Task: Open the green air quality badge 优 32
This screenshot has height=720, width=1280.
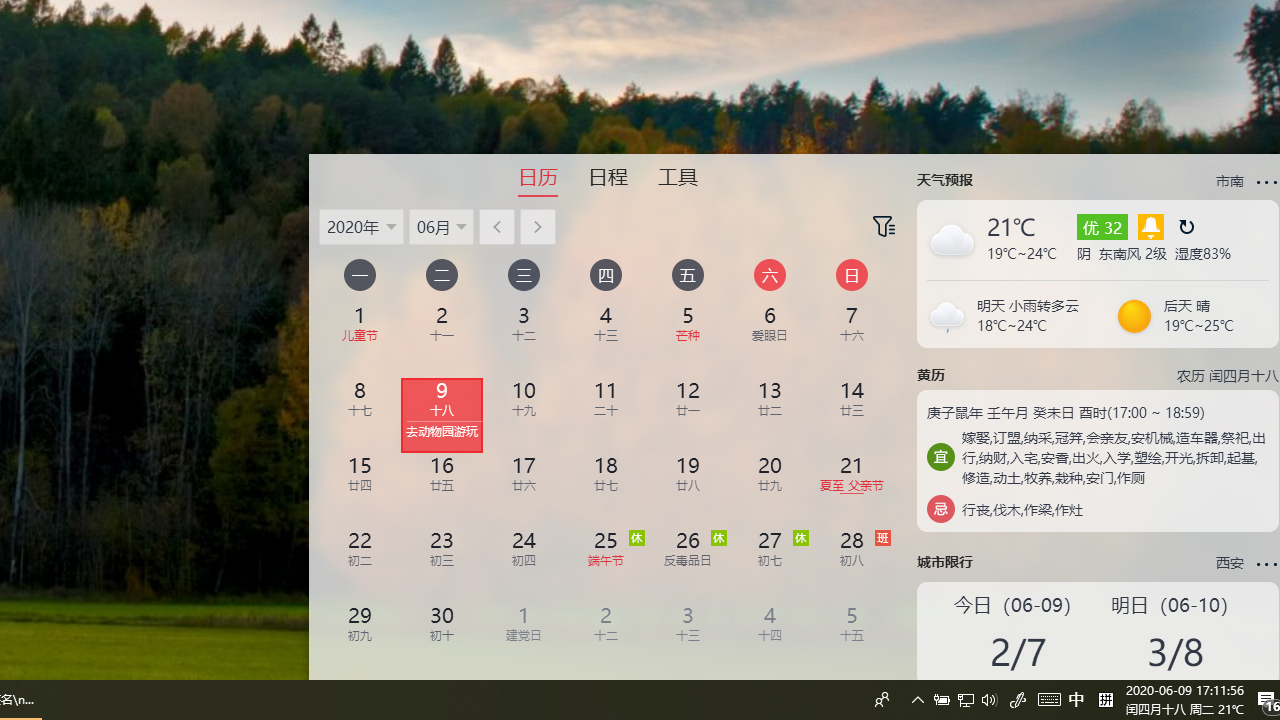Action: point(1102,227)
